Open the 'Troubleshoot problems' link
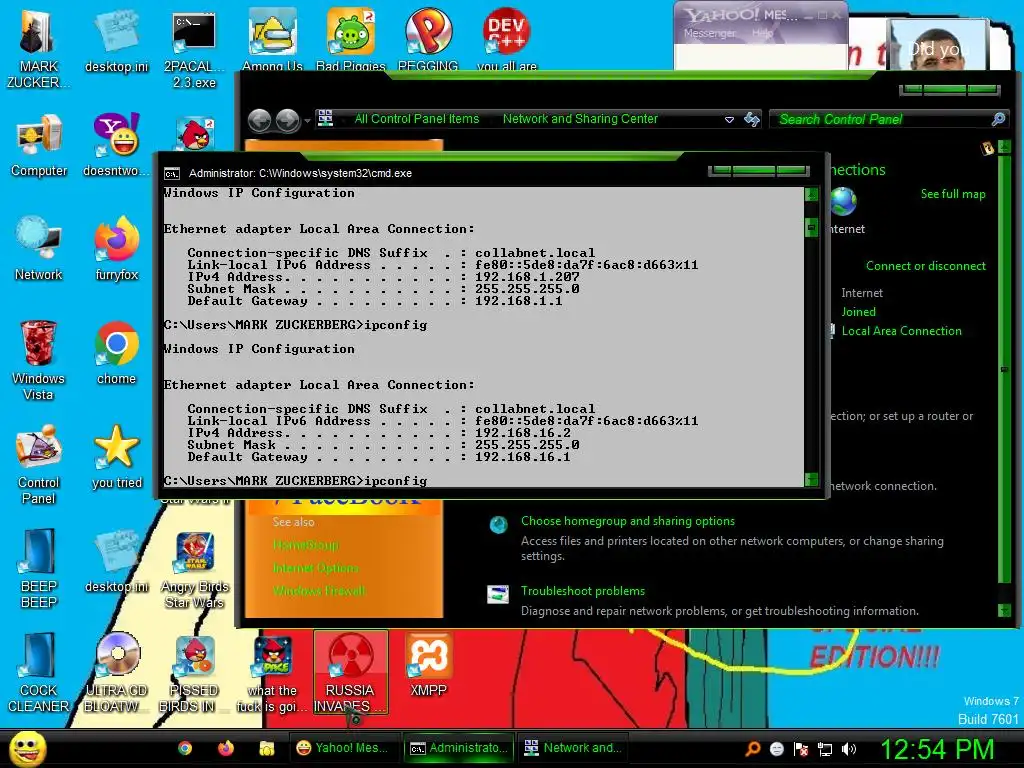The image size is (1024, 768). tap(583, 591)
